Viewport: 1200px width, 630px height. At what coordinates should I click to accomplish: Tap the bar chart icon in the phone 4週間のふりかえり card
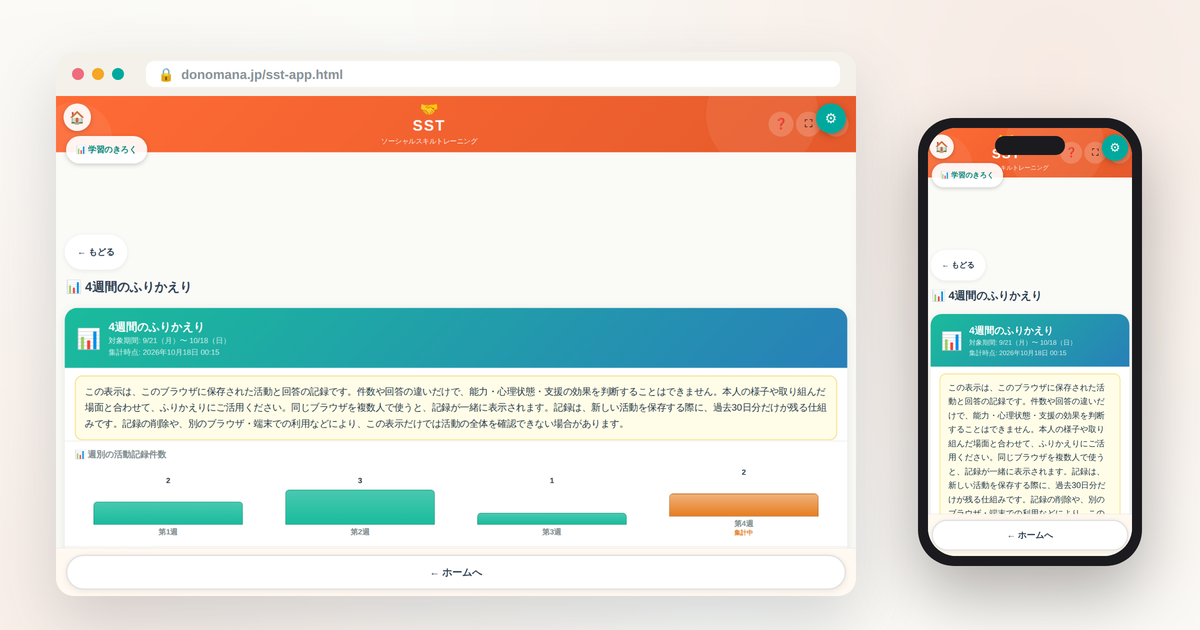tap(951, 341)
